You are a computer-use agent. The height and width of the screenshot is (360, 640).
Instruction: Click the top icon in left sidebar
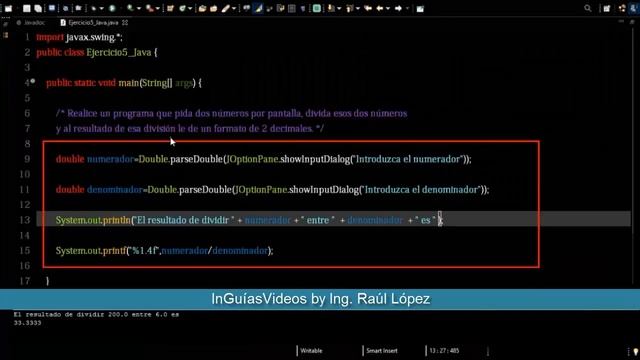pyautogui.click(x=5, y=24)
